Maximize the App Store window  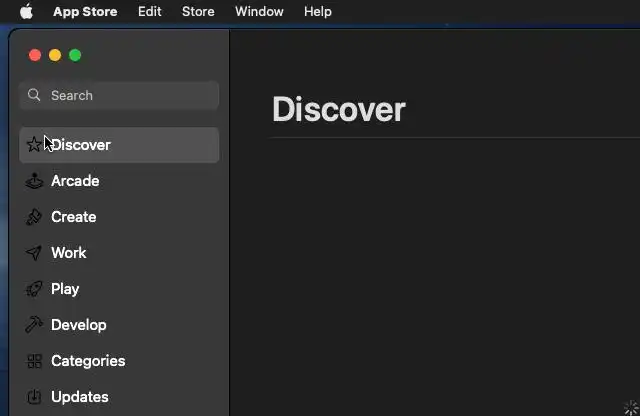click(75, 55)
